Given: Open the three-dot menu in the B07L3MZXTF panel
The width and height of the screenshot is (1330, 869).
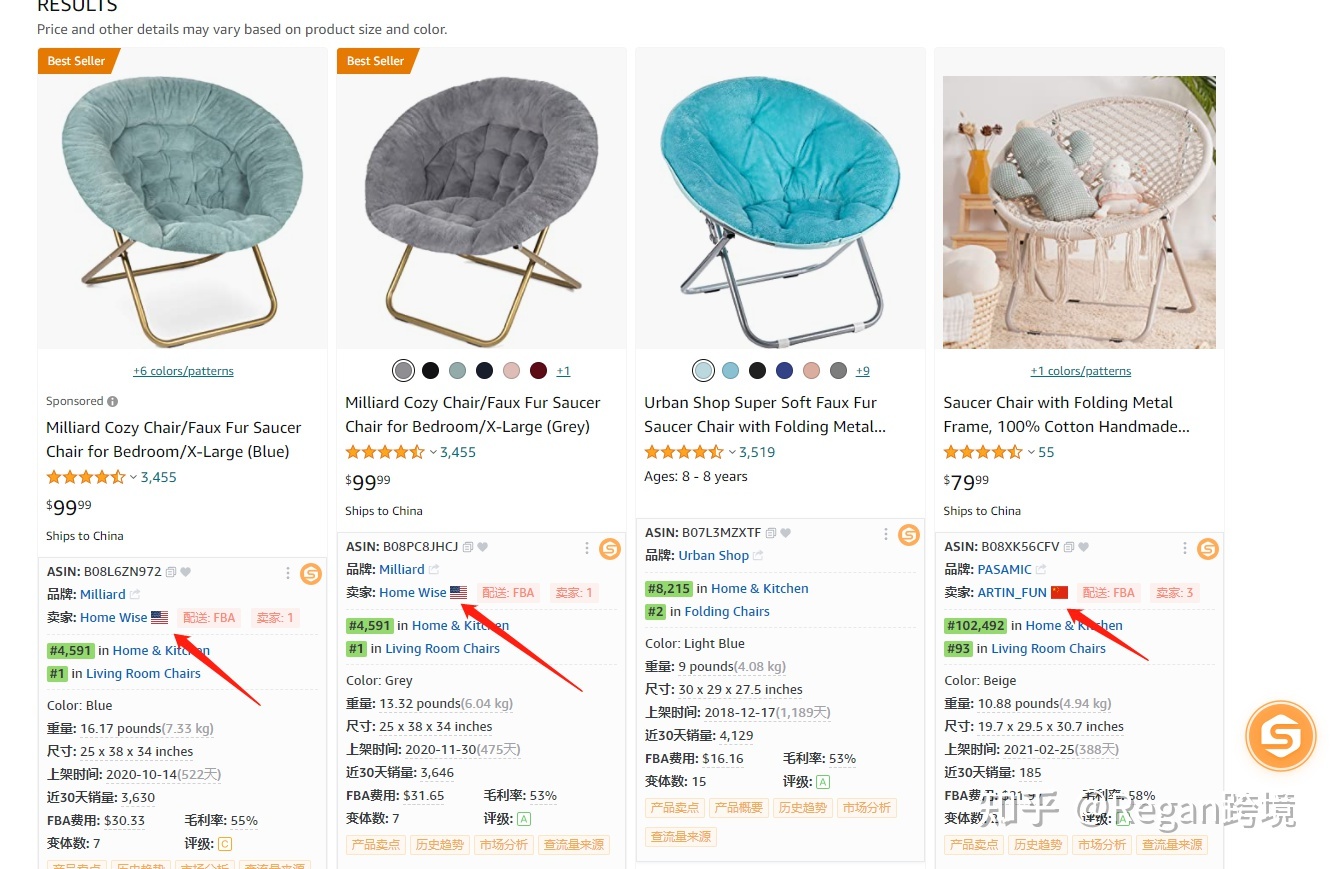Looking at the screenshot, I should [x=886, y=534].
